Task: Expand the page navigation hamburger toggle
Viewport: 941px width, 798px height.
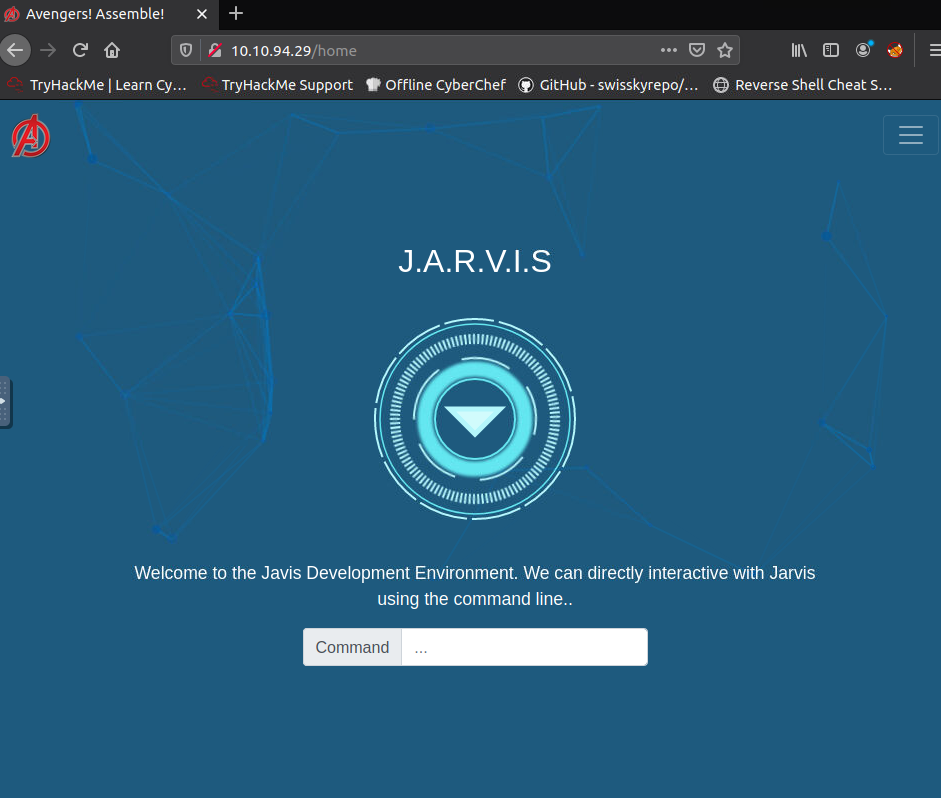Action: pos(910,135)
